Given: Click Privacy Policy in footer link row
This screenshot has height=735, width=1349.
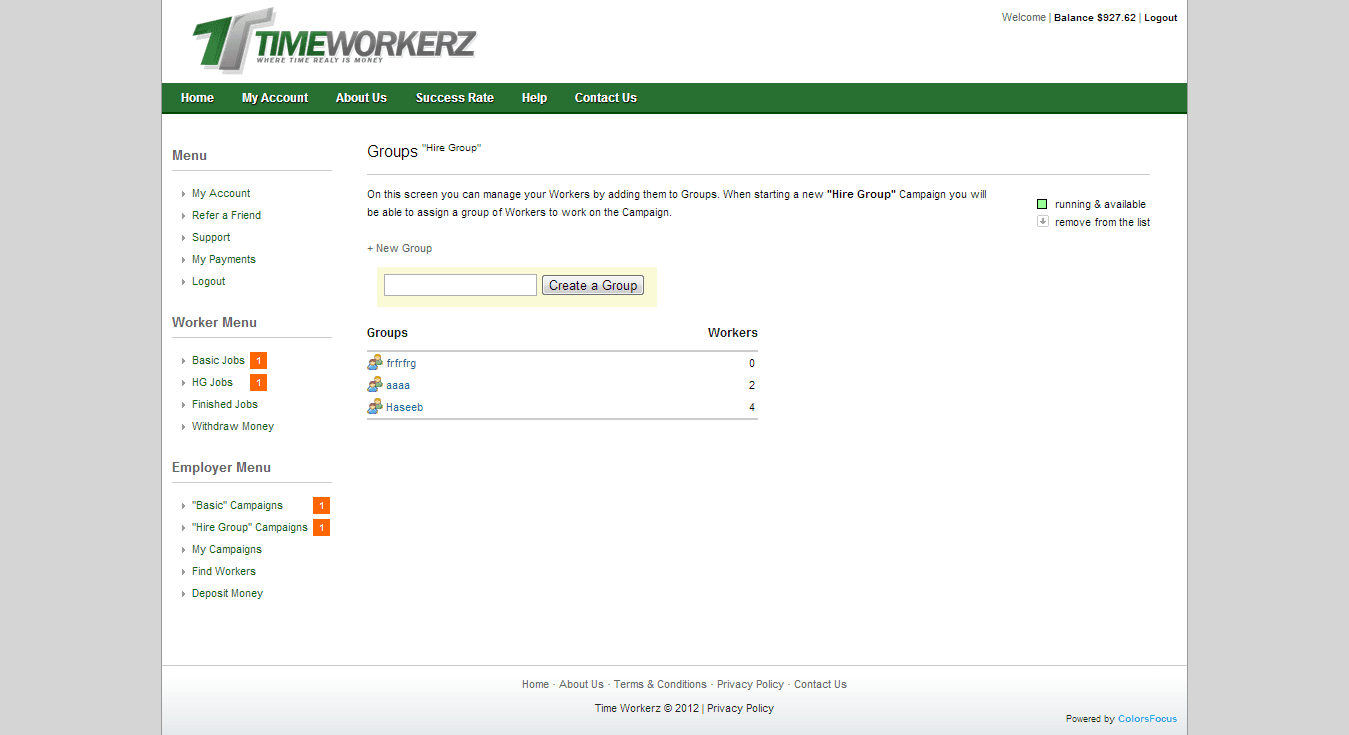Looking at the screenshot, I should (x=750, y=684).
